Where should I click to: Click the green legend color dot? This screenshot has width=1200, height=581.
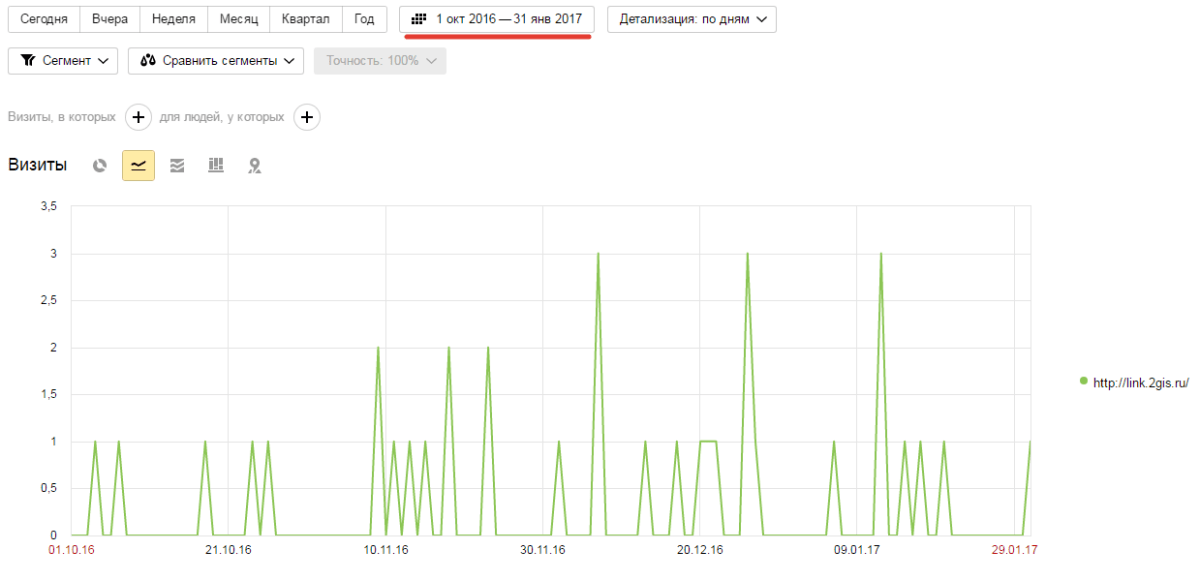tap(1083, 381)
